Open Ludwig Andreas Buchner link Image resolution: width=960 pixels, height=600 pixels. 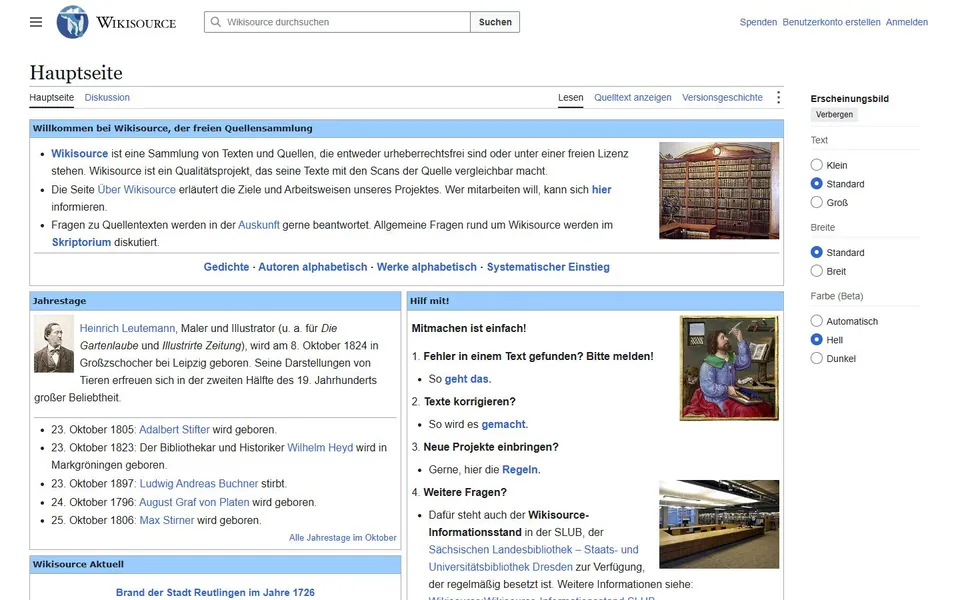click(199, 484)
